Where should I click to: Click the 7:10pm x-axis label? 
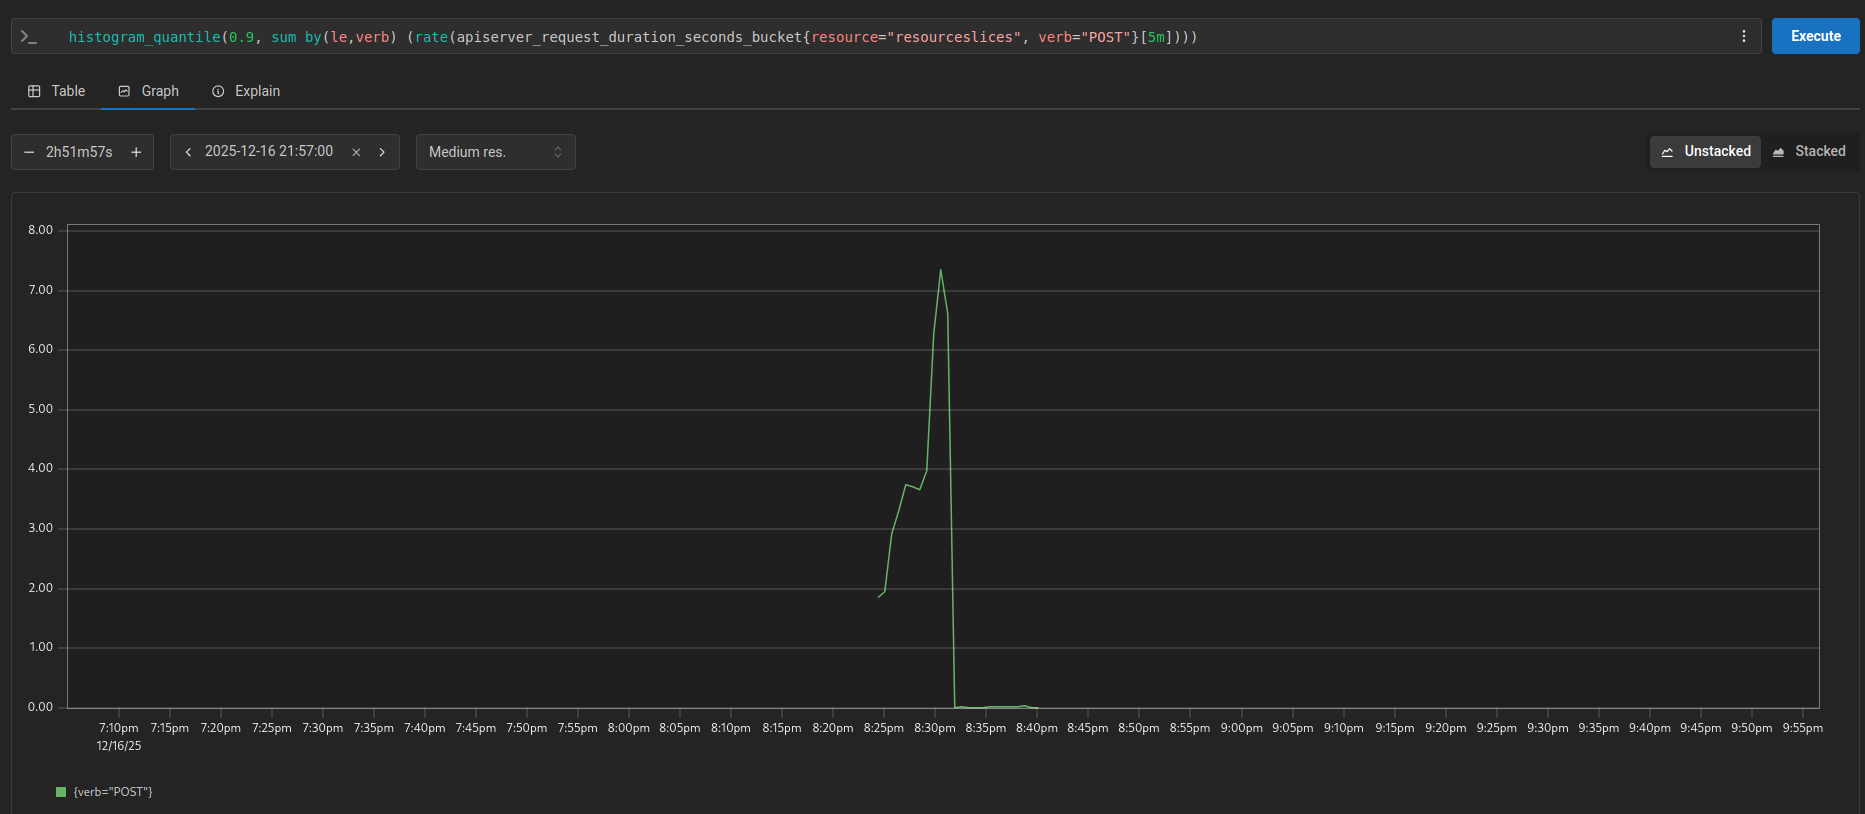[119, 728]
